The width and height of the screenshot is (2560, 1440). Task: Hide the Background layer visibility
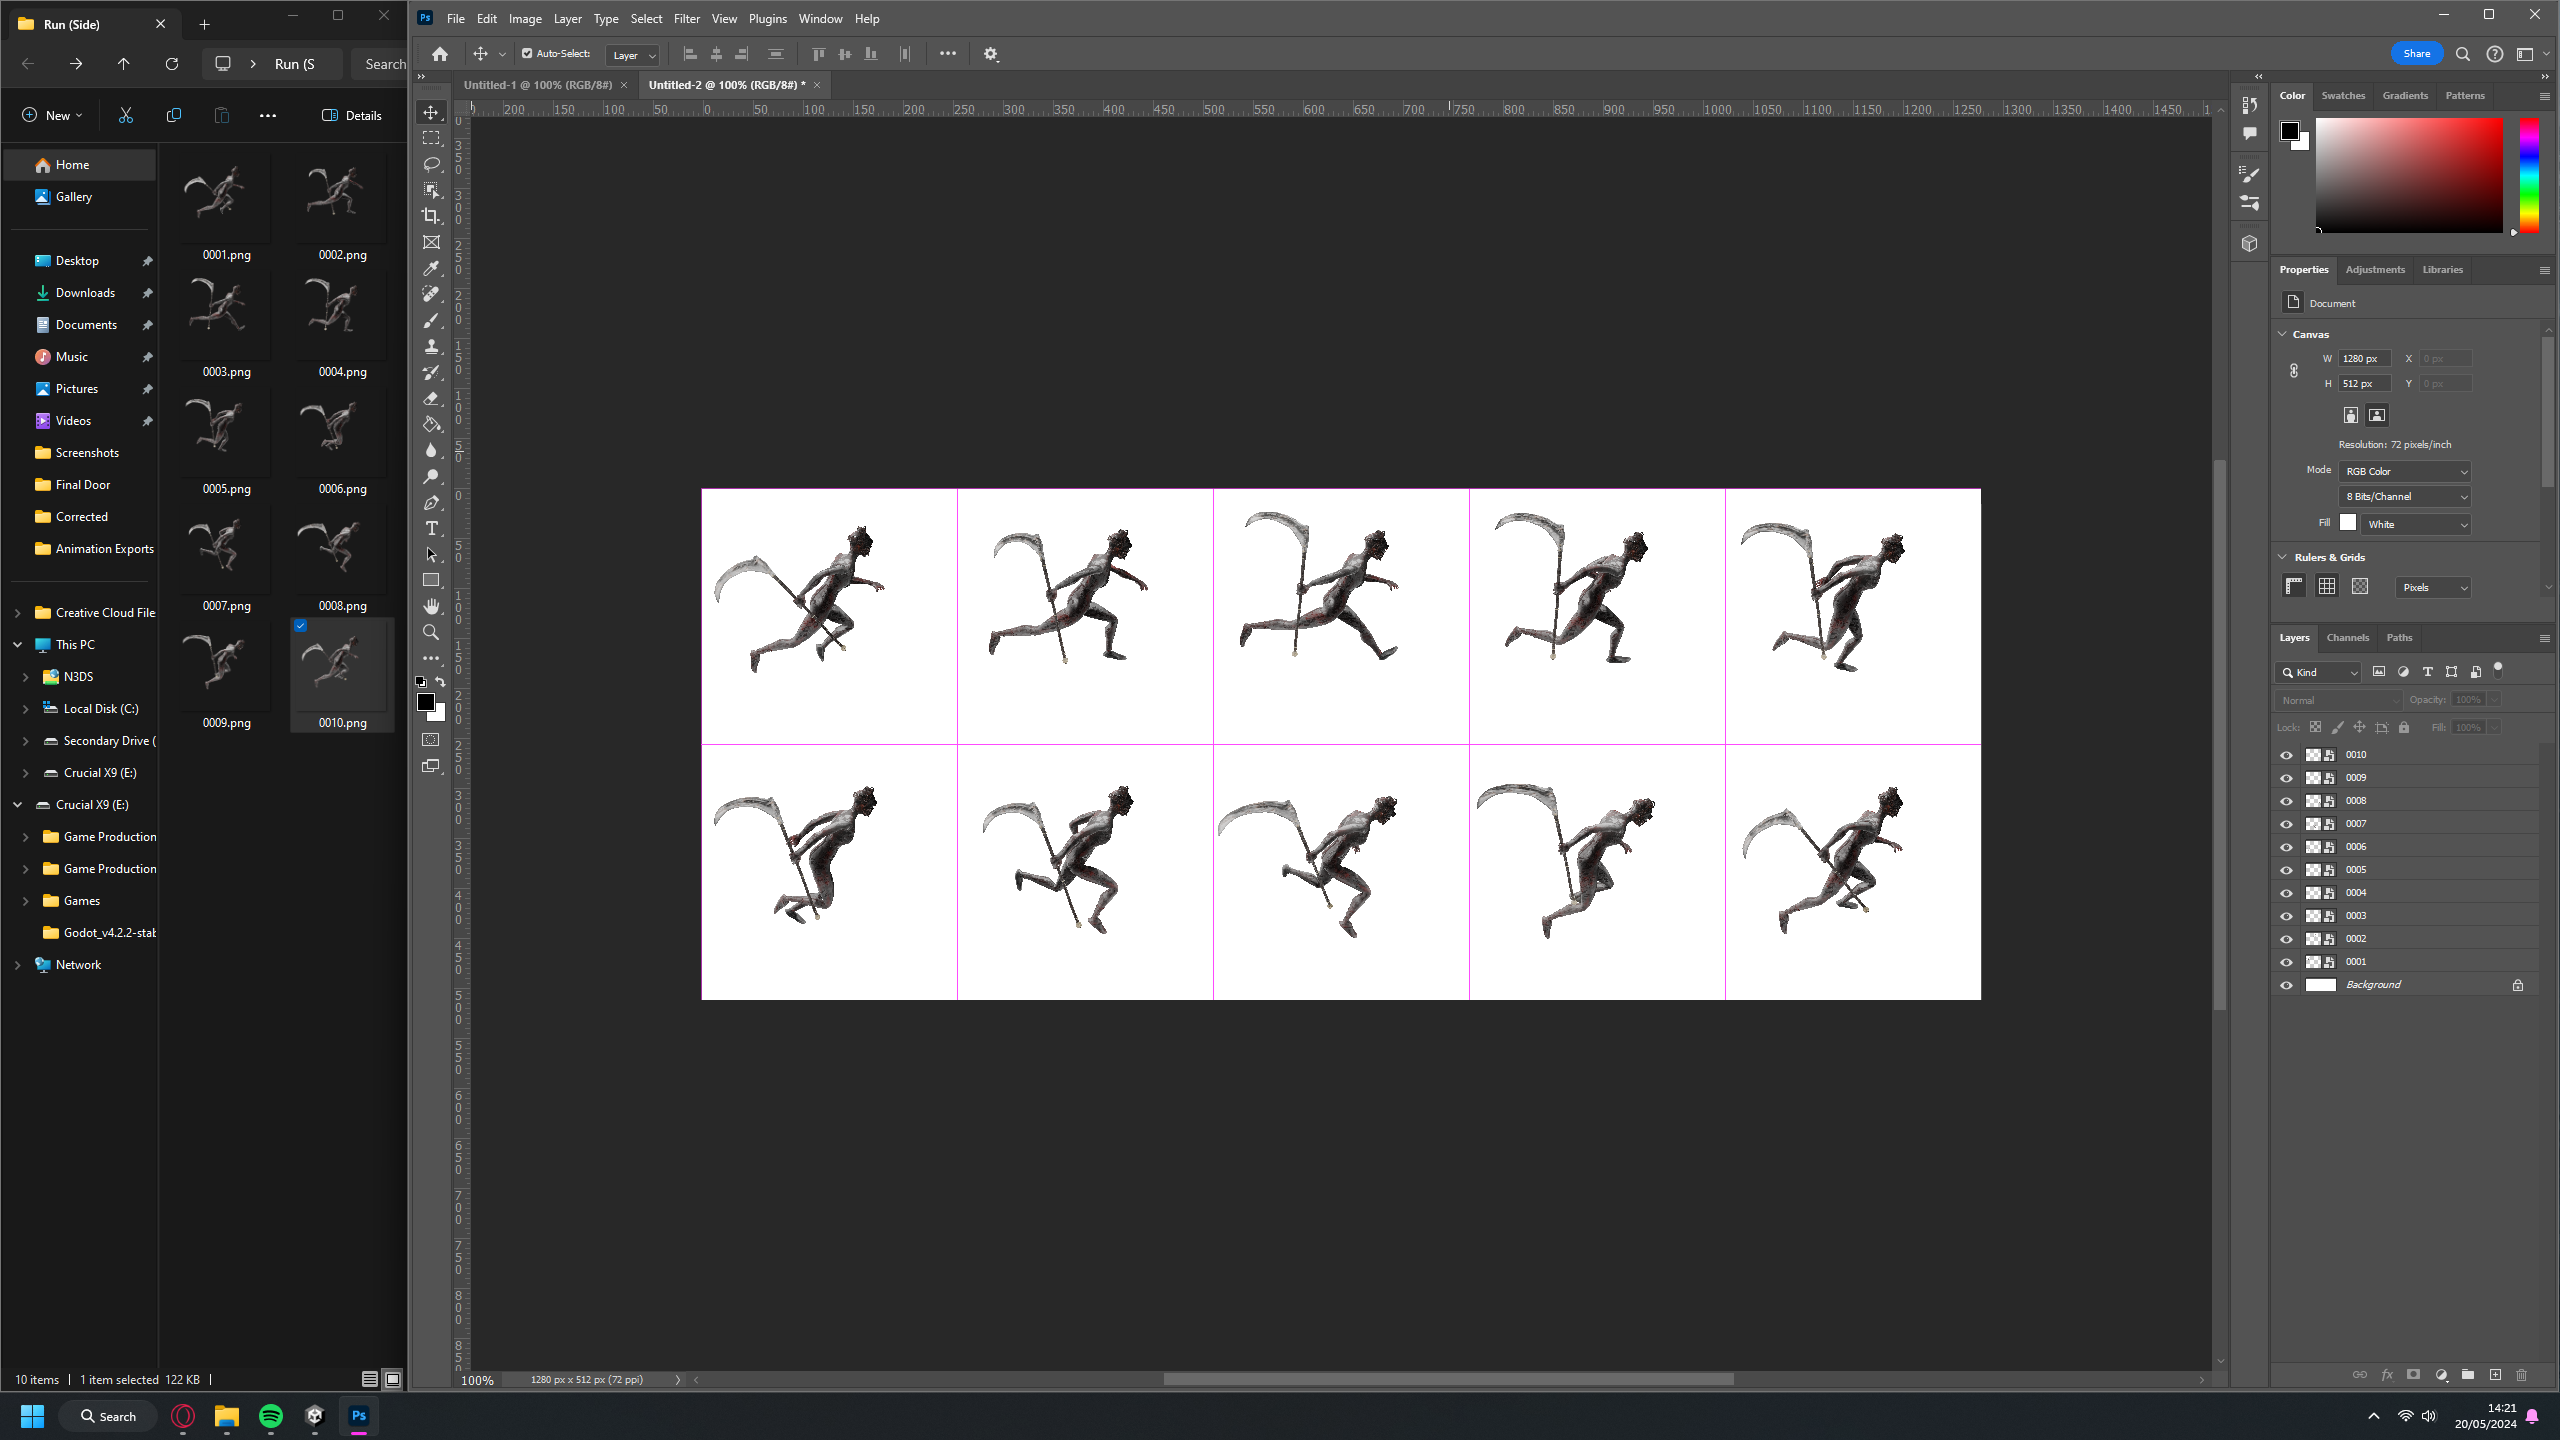(x=2286, y=985)
